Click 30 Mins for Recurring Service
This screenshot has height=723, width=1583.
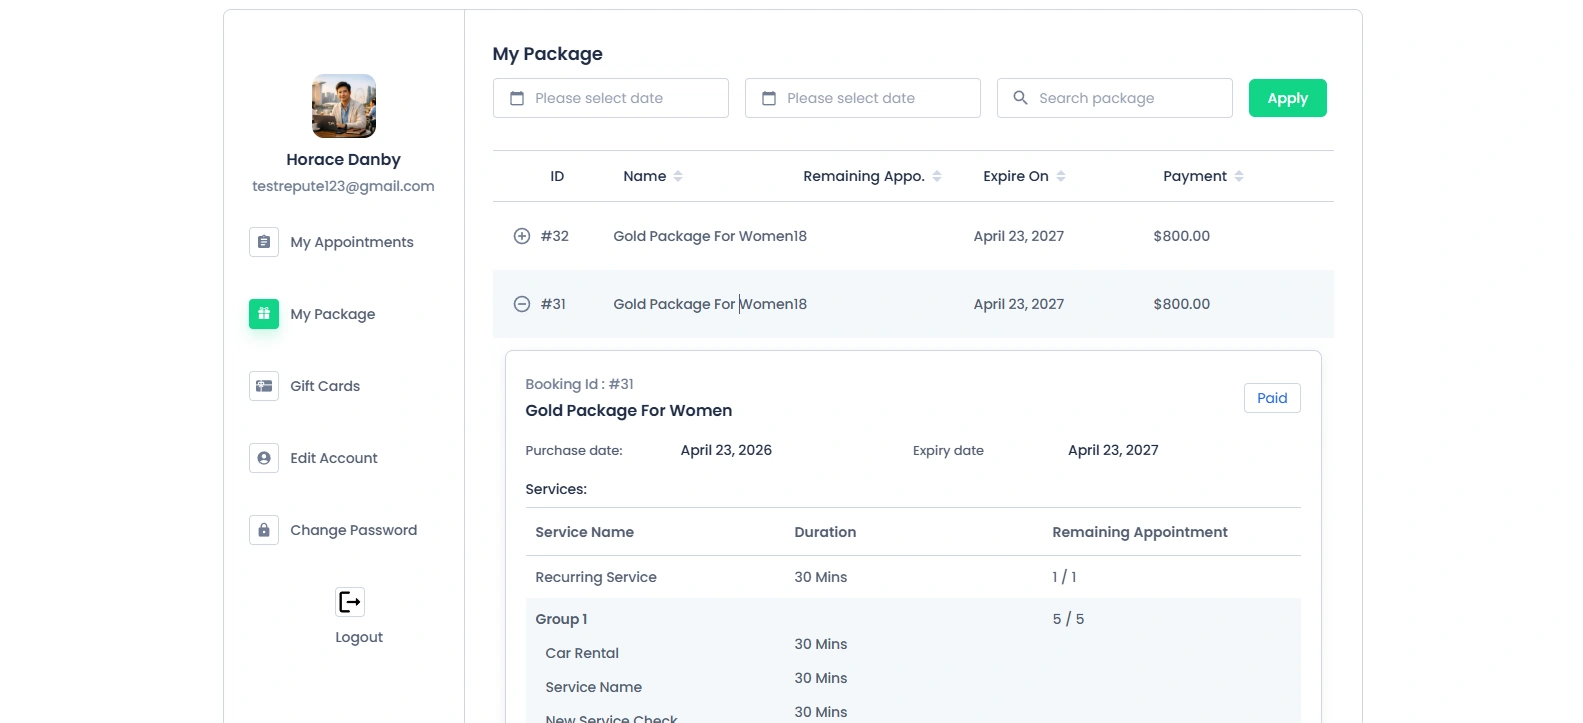[x=821, y=577]
